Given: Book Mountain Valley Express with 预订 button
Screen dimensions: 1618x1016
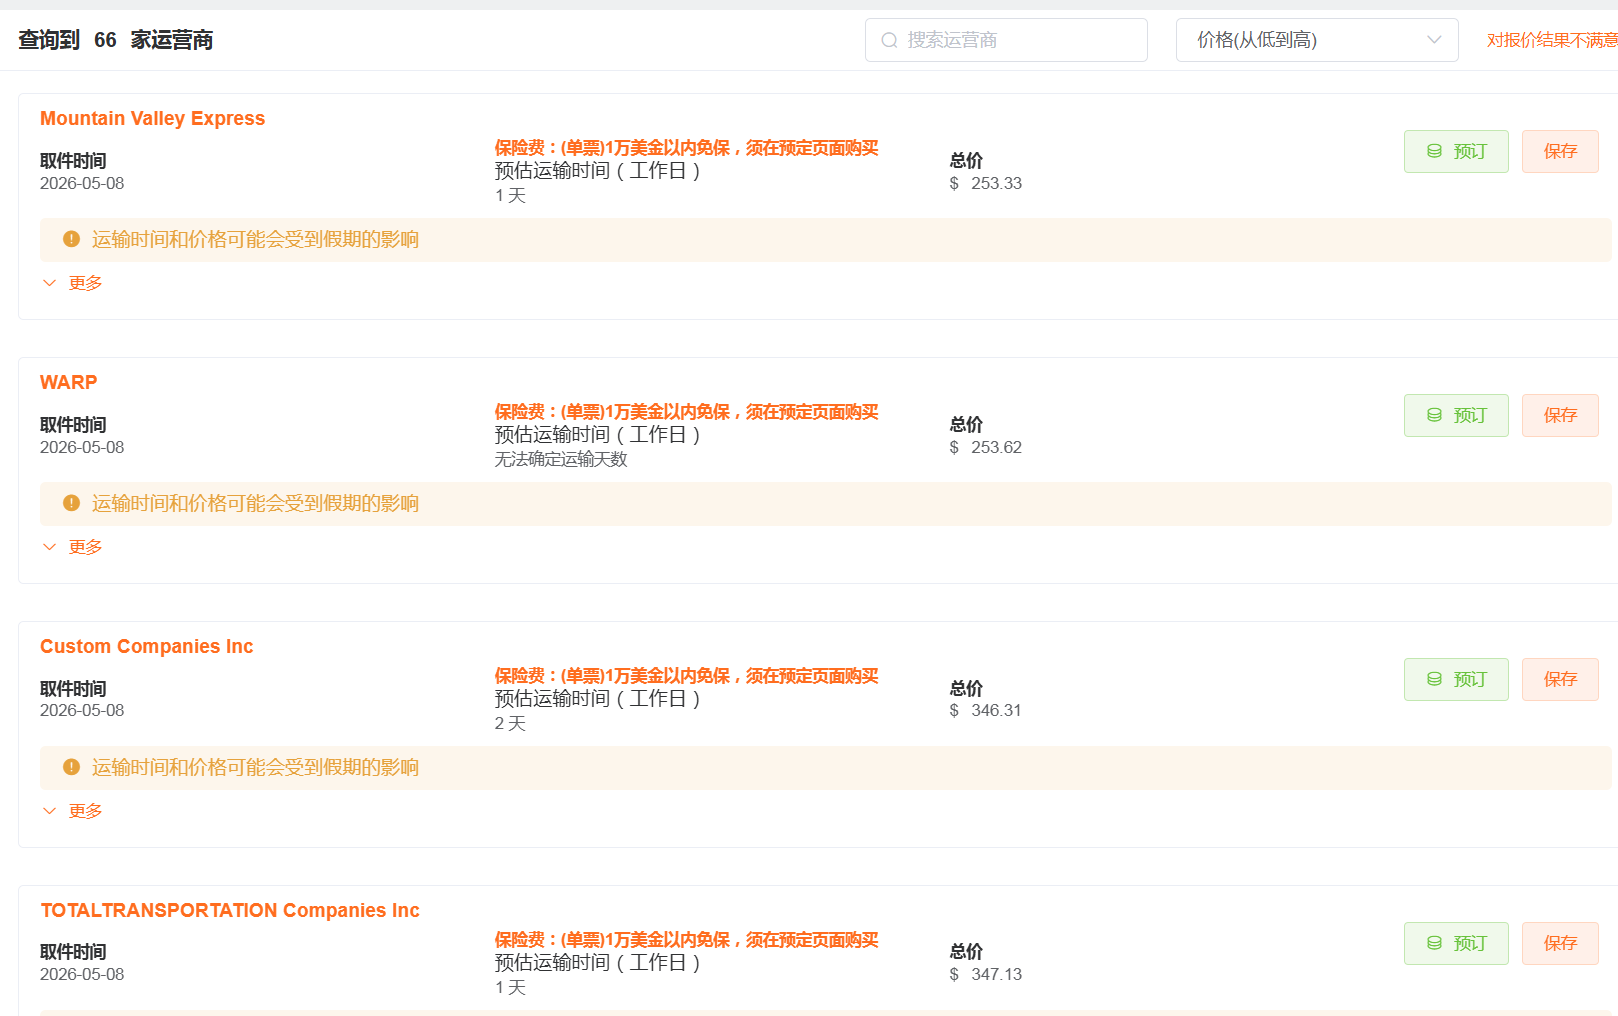Looking at the screenshot, I should (x=1456, y=151).
